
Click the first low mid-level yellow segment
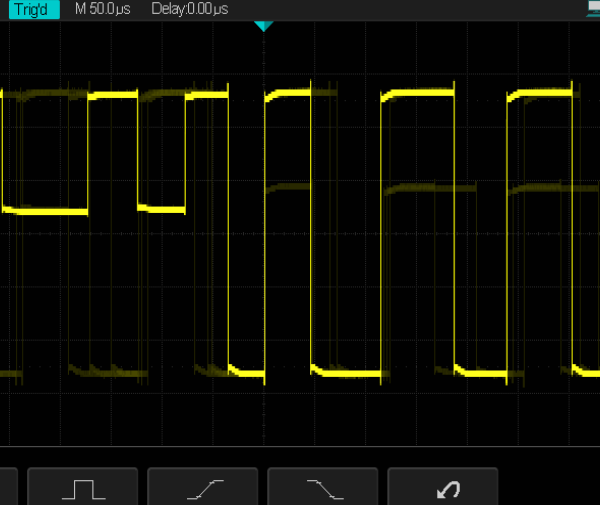tap(46, 211)
